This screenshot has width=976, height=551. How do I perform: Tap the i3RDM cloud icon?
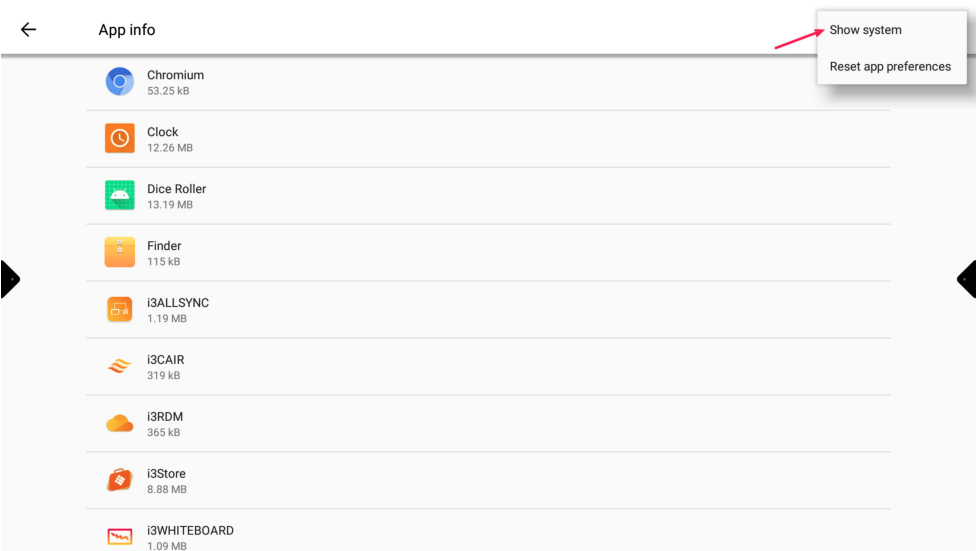point(120,424)
